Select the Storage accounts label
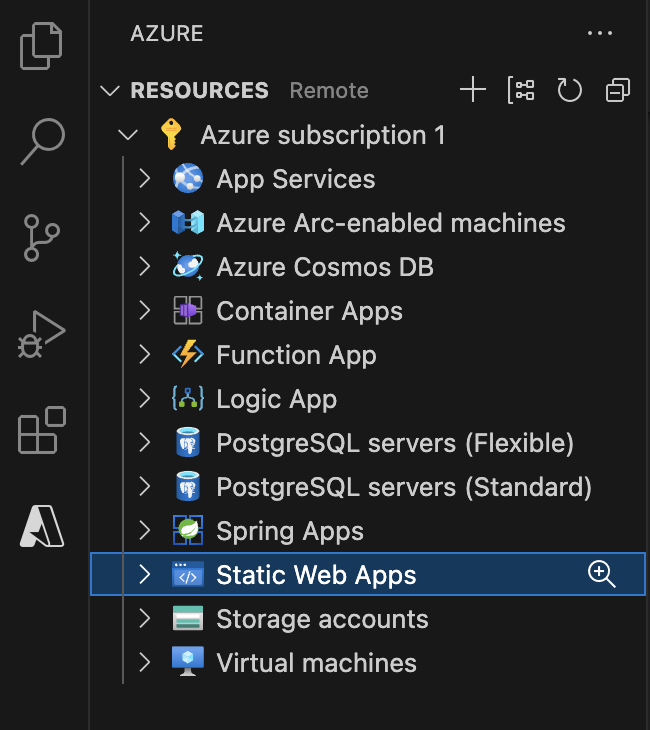Viewport: 650px width, 730px height. 322,619
